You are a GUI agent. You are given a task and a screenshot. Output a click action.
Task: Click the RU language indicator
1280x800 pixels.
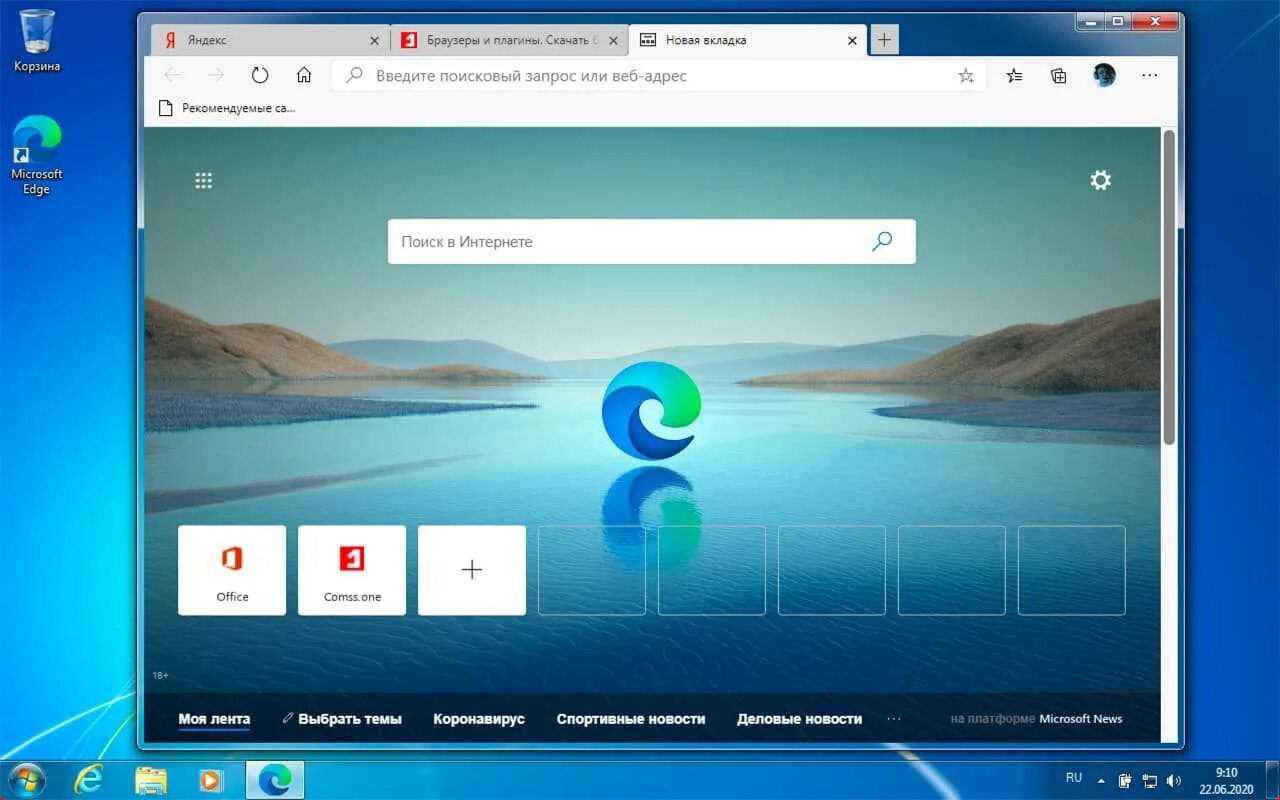(x=1073, y=777)
